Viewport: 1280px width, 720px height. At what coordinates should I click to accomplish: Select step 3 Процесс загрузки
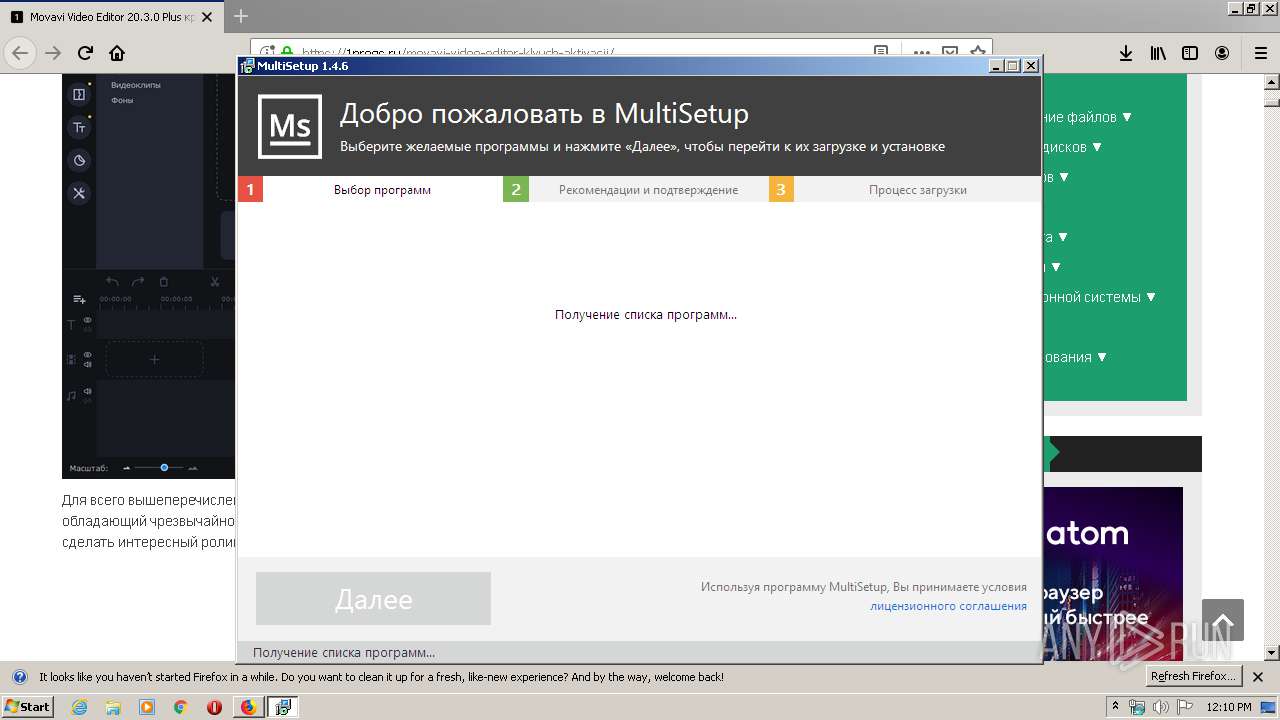[x=905, y=189]
